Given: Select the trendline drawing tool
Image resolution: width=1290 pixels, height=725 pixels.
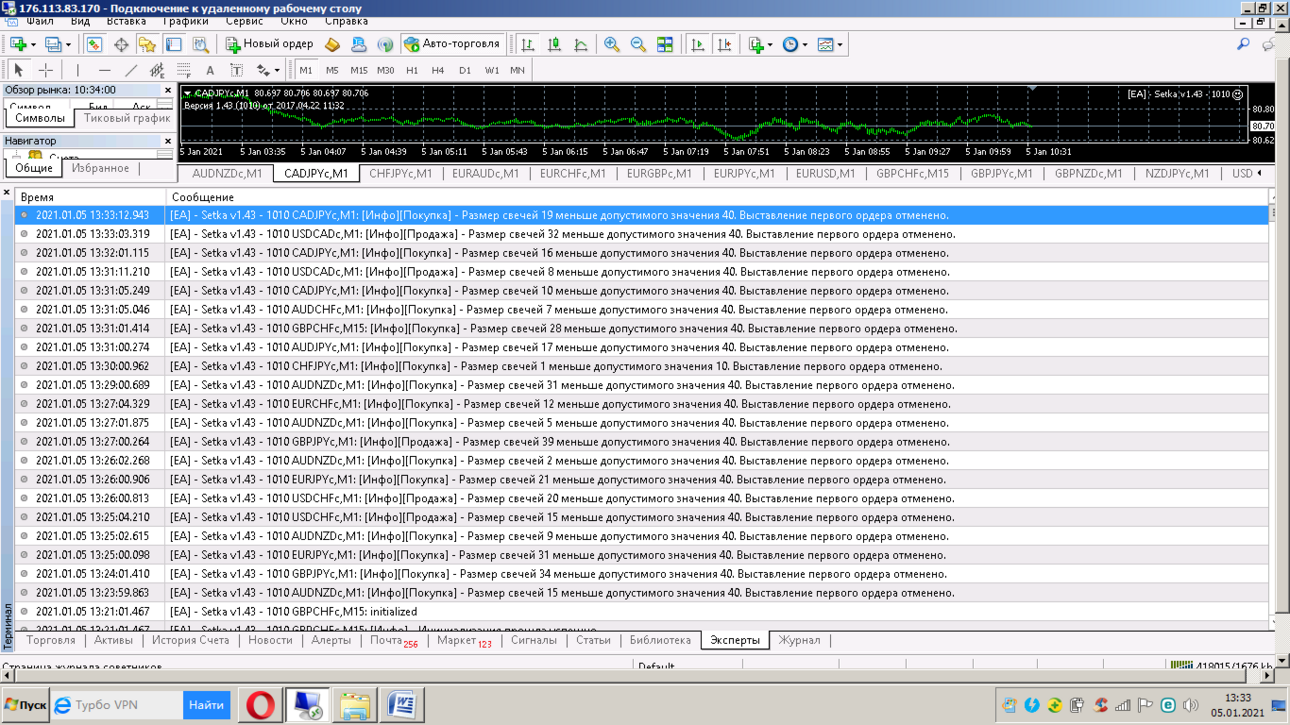Looking at the screenshot, I should [131, 70].
